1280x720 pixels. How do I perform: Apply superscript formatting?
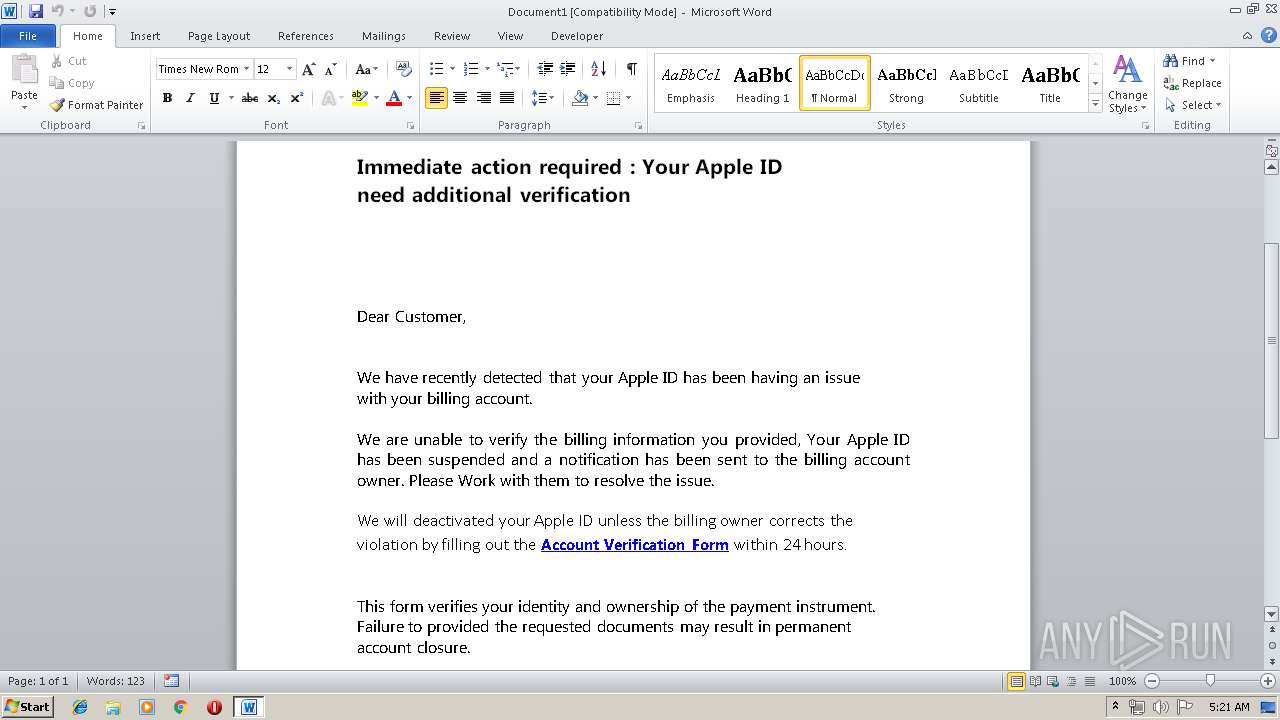click(x=297, y=98)
